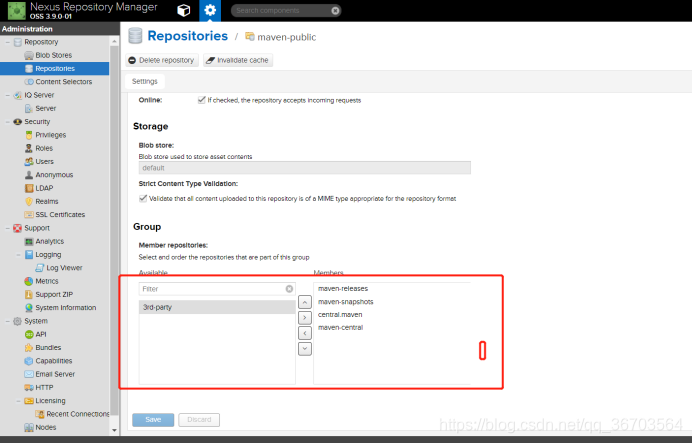The image size is (692, 443).
Task: Focus the Search components field
Action: pyautogui.click(x=282, y=11)
